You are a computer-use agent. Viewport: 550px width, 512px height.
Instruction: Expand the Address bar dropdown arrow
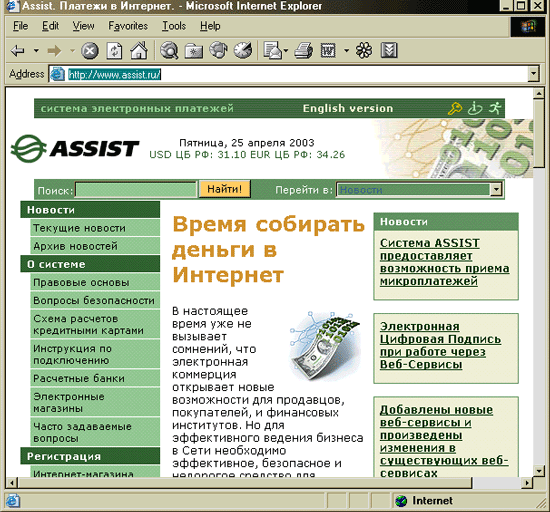534,74
